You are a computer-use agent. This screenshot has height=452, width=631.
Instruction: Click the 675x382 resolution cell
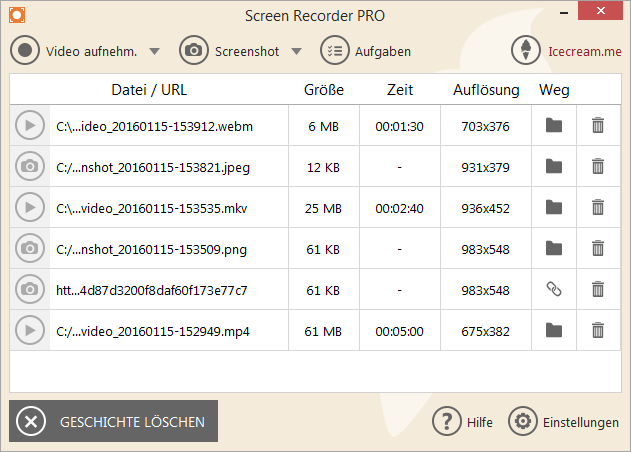tap(485, 332)
